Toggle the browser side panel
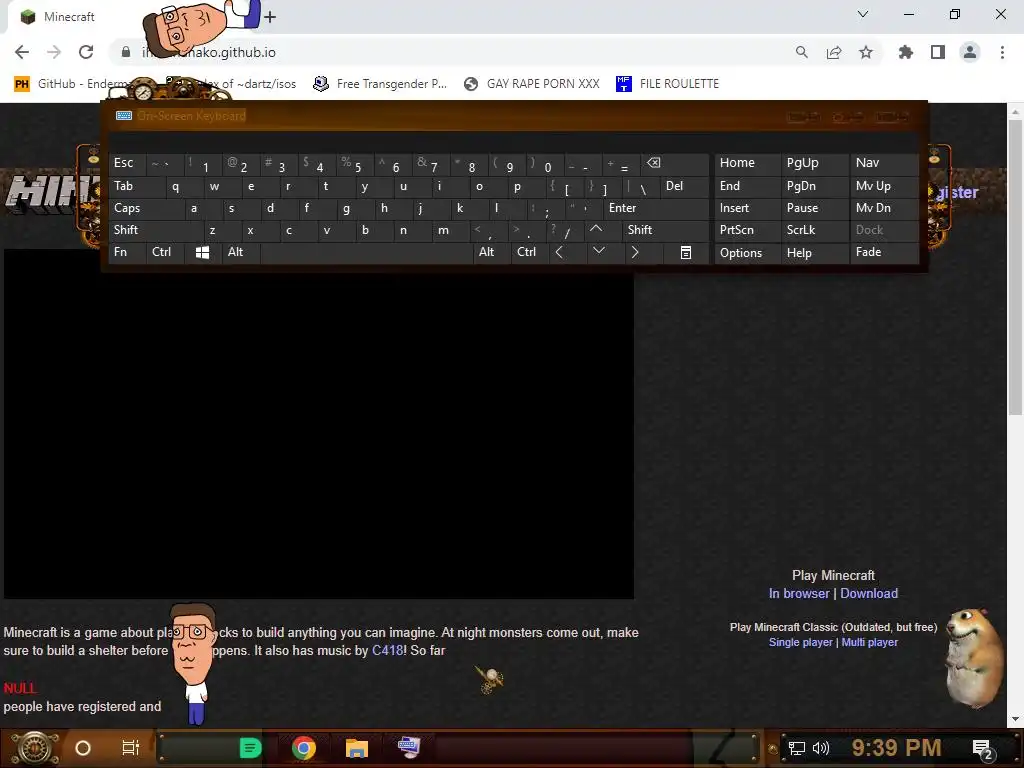The width and height of the screenshot is (1024, 768). coord(938,52)
